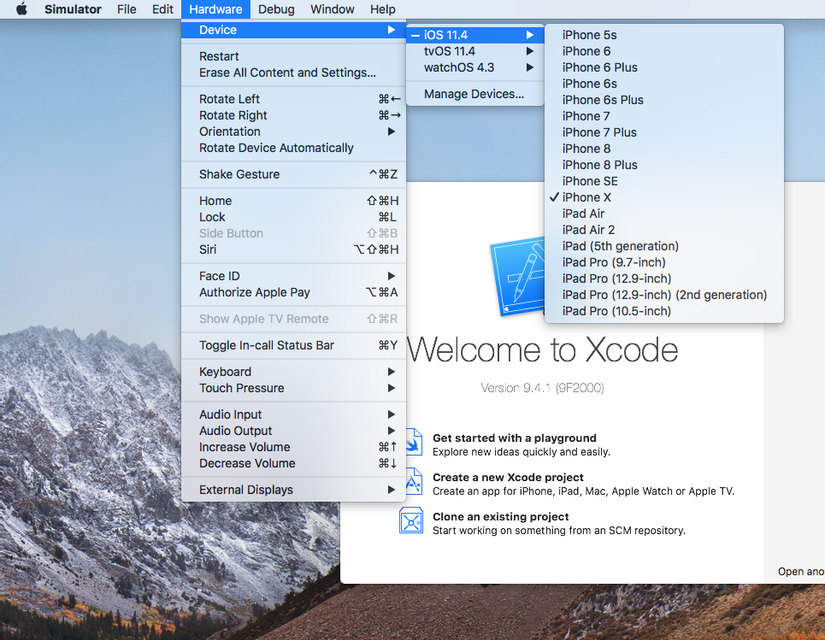Screen dimensions: 825x640
Task: Switch to iPhone 6s Plus simulator
Action: [664, 100]
